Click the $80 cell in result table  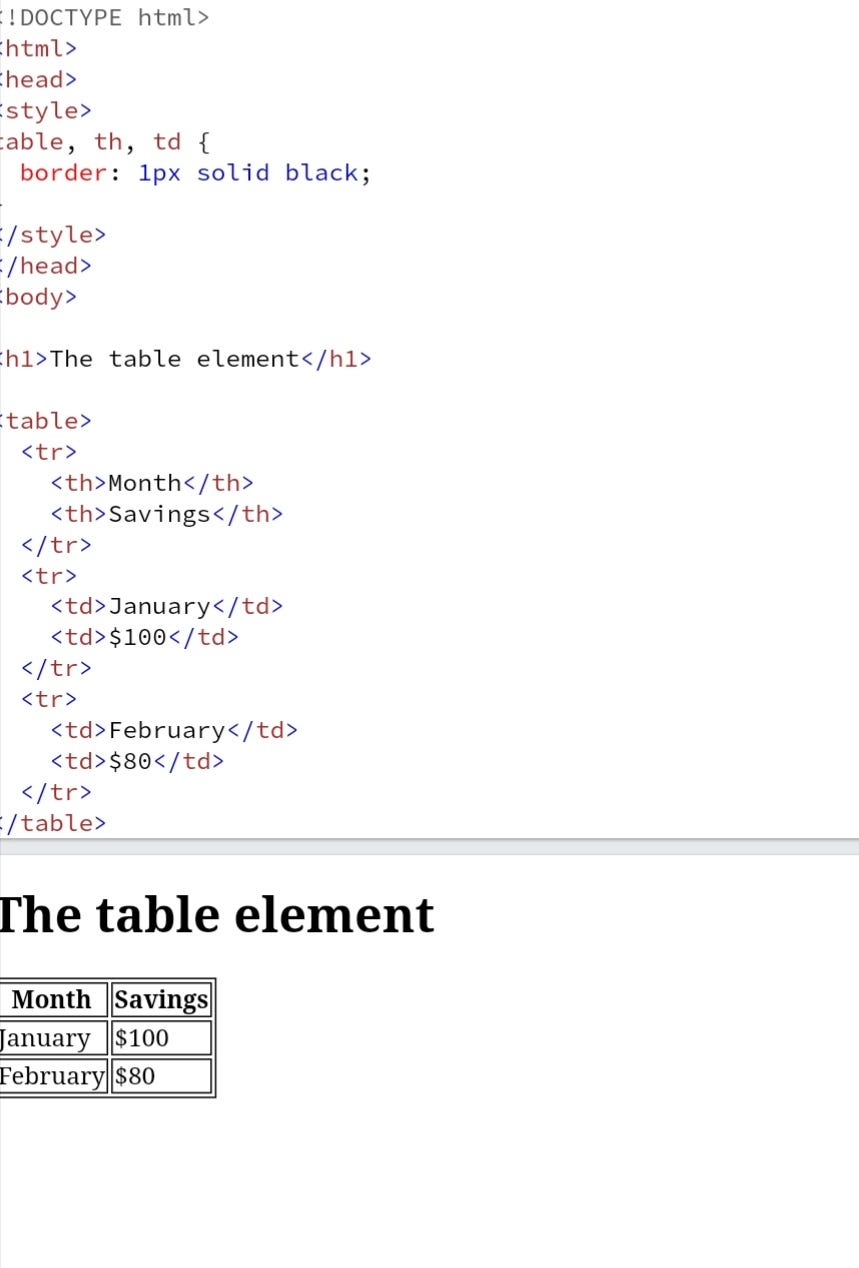coord(135,1075)
